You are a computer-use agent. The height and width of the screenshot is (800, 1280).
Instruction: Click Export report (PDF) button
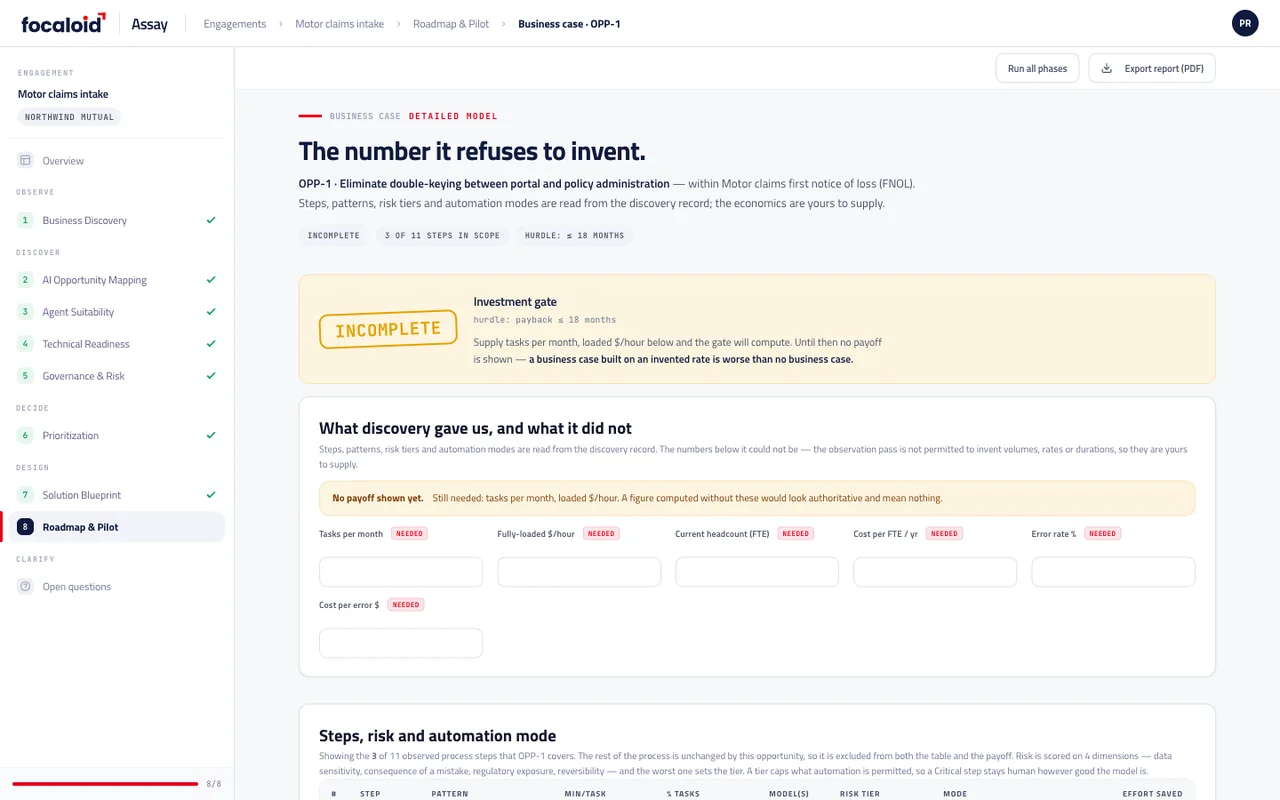pos(1152,68)
